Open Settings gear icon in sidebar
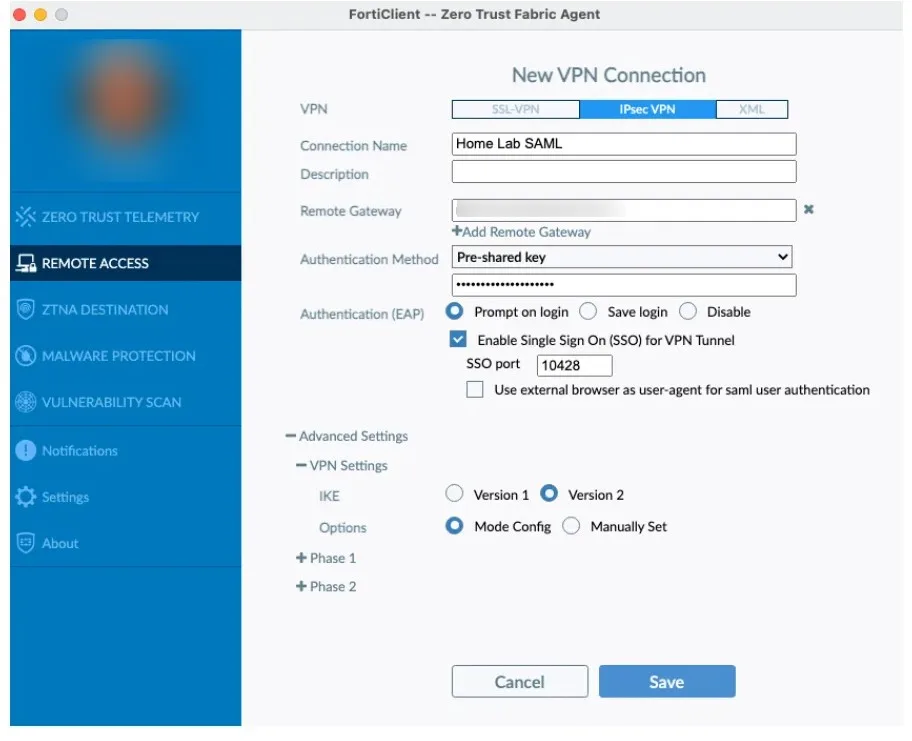Image resolution: width=912 pixels, height=741 pixels. 26,497
